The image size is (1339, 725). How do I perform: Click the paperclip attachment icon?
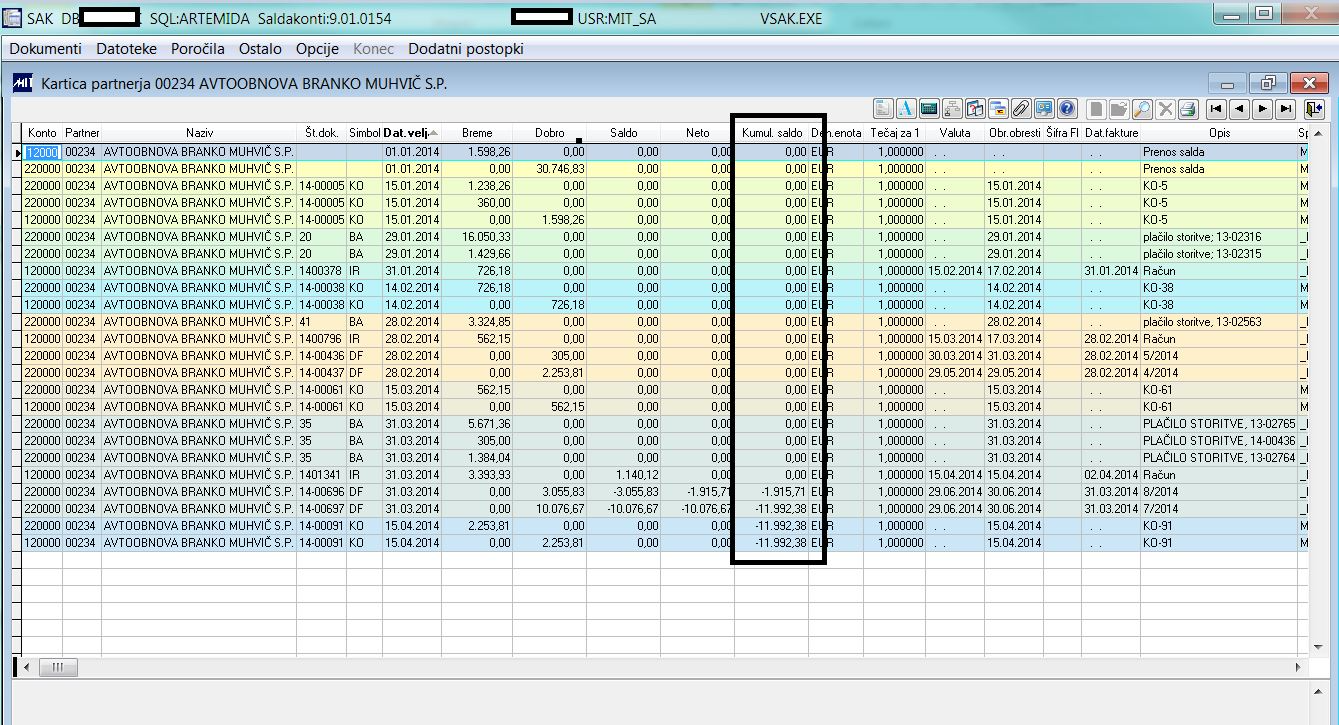pos(1021,109)
